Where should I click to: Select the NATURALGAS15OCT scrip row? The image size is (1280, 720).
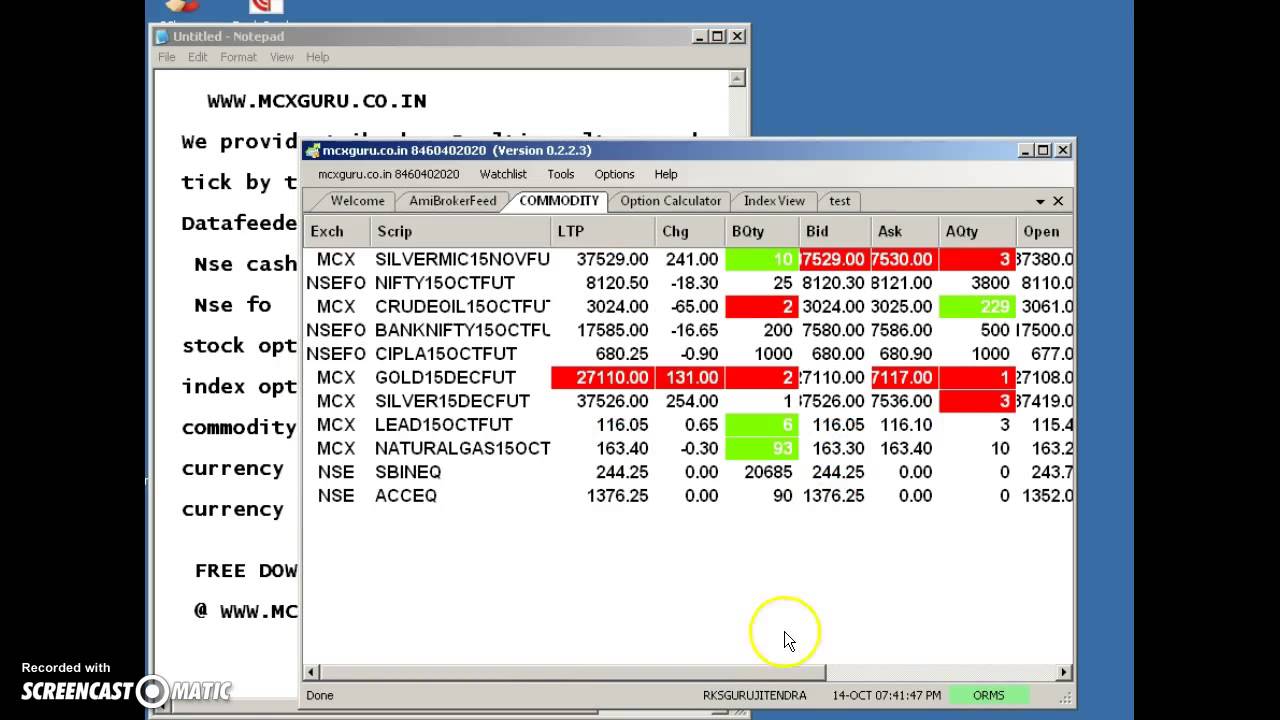coord(688,448)
